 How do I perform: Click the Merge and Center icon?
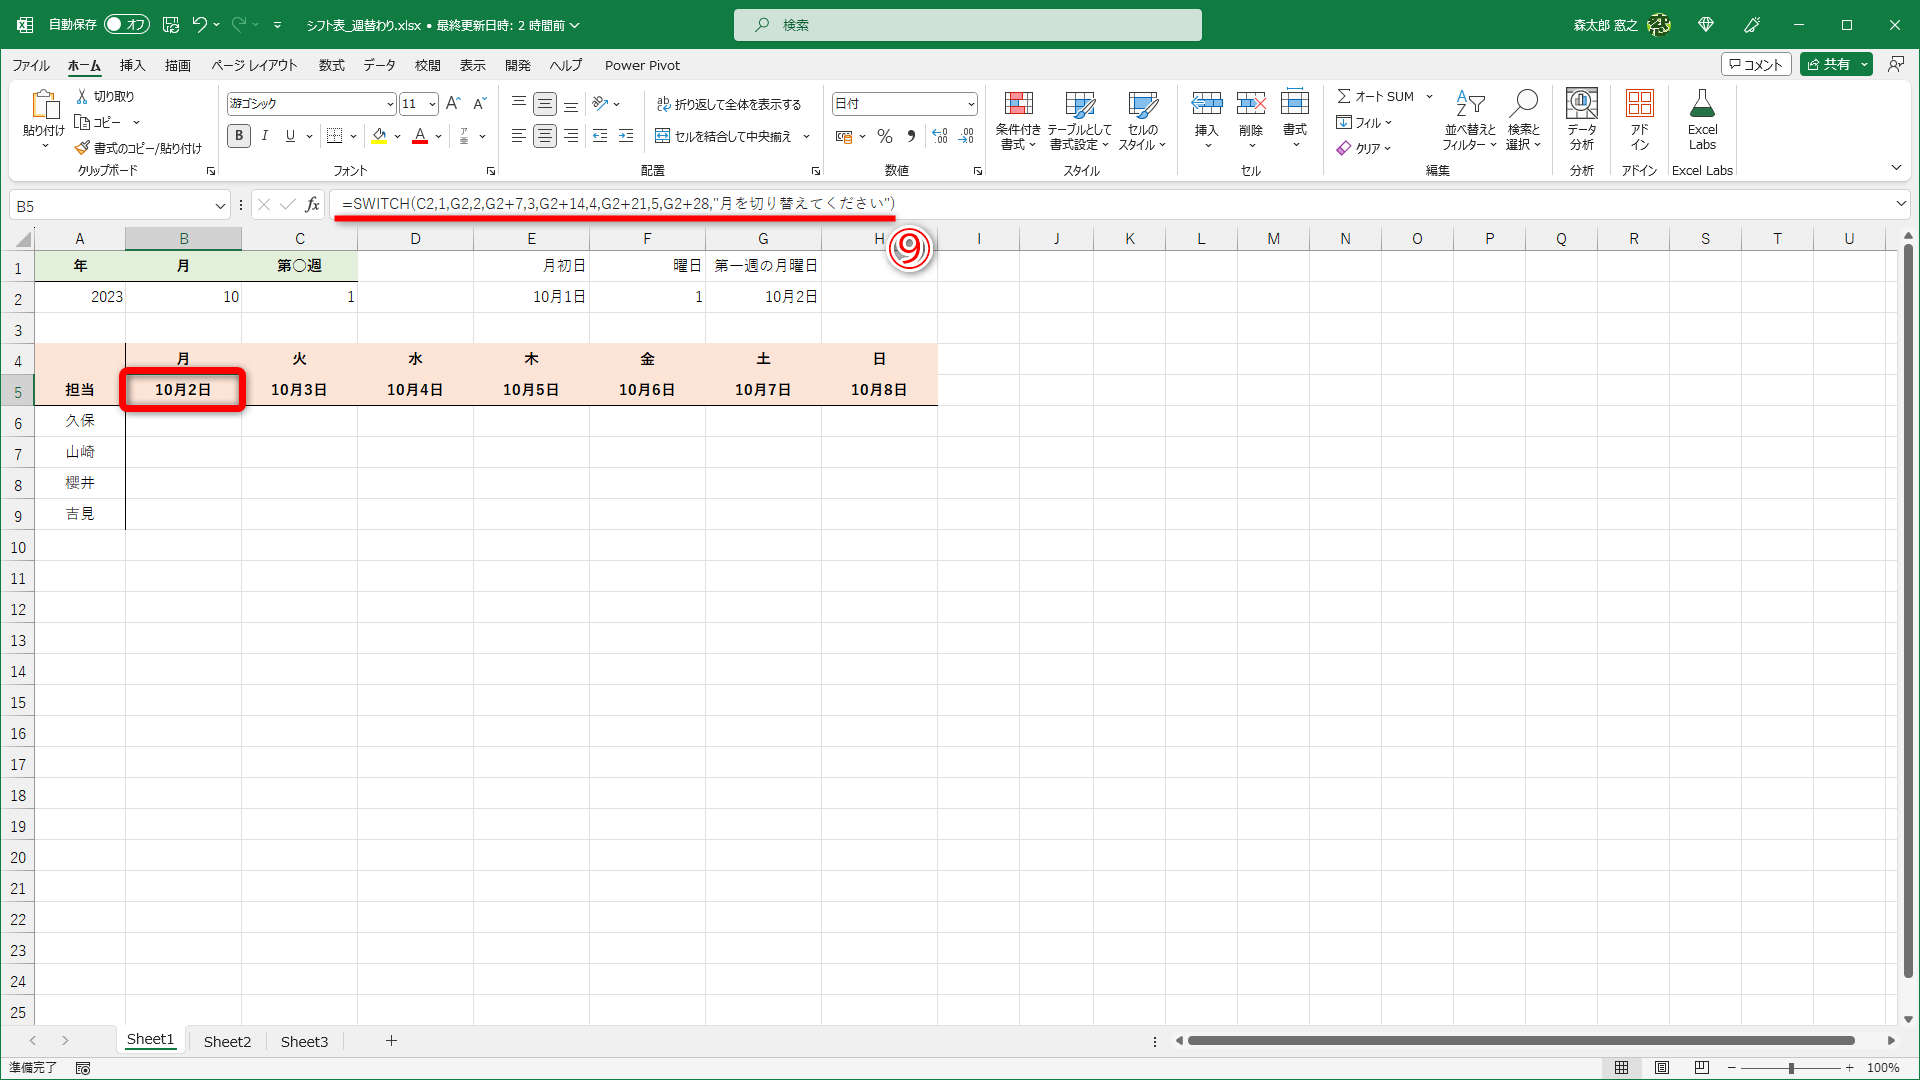(662, 136)
